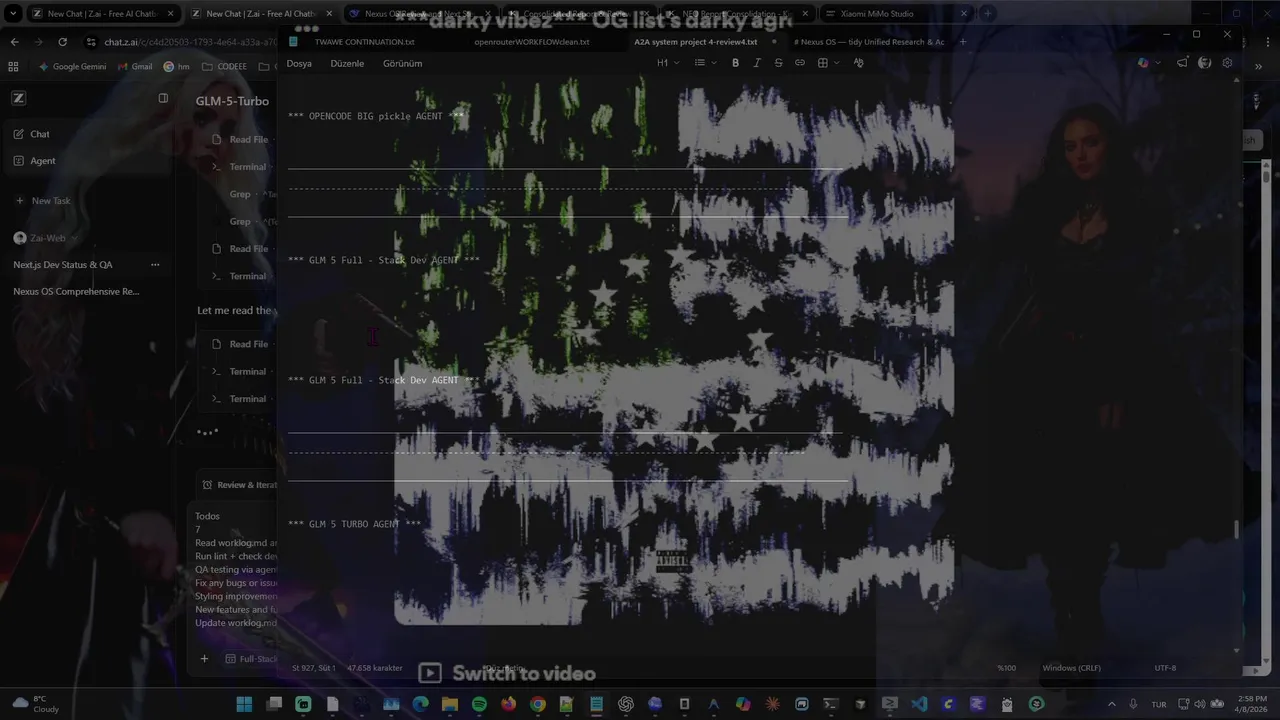Image resolution: width=1280 pixels, height=720 pixels.
Task: Open Google Chrome from taskbar
Action: (x=538, y=704)
